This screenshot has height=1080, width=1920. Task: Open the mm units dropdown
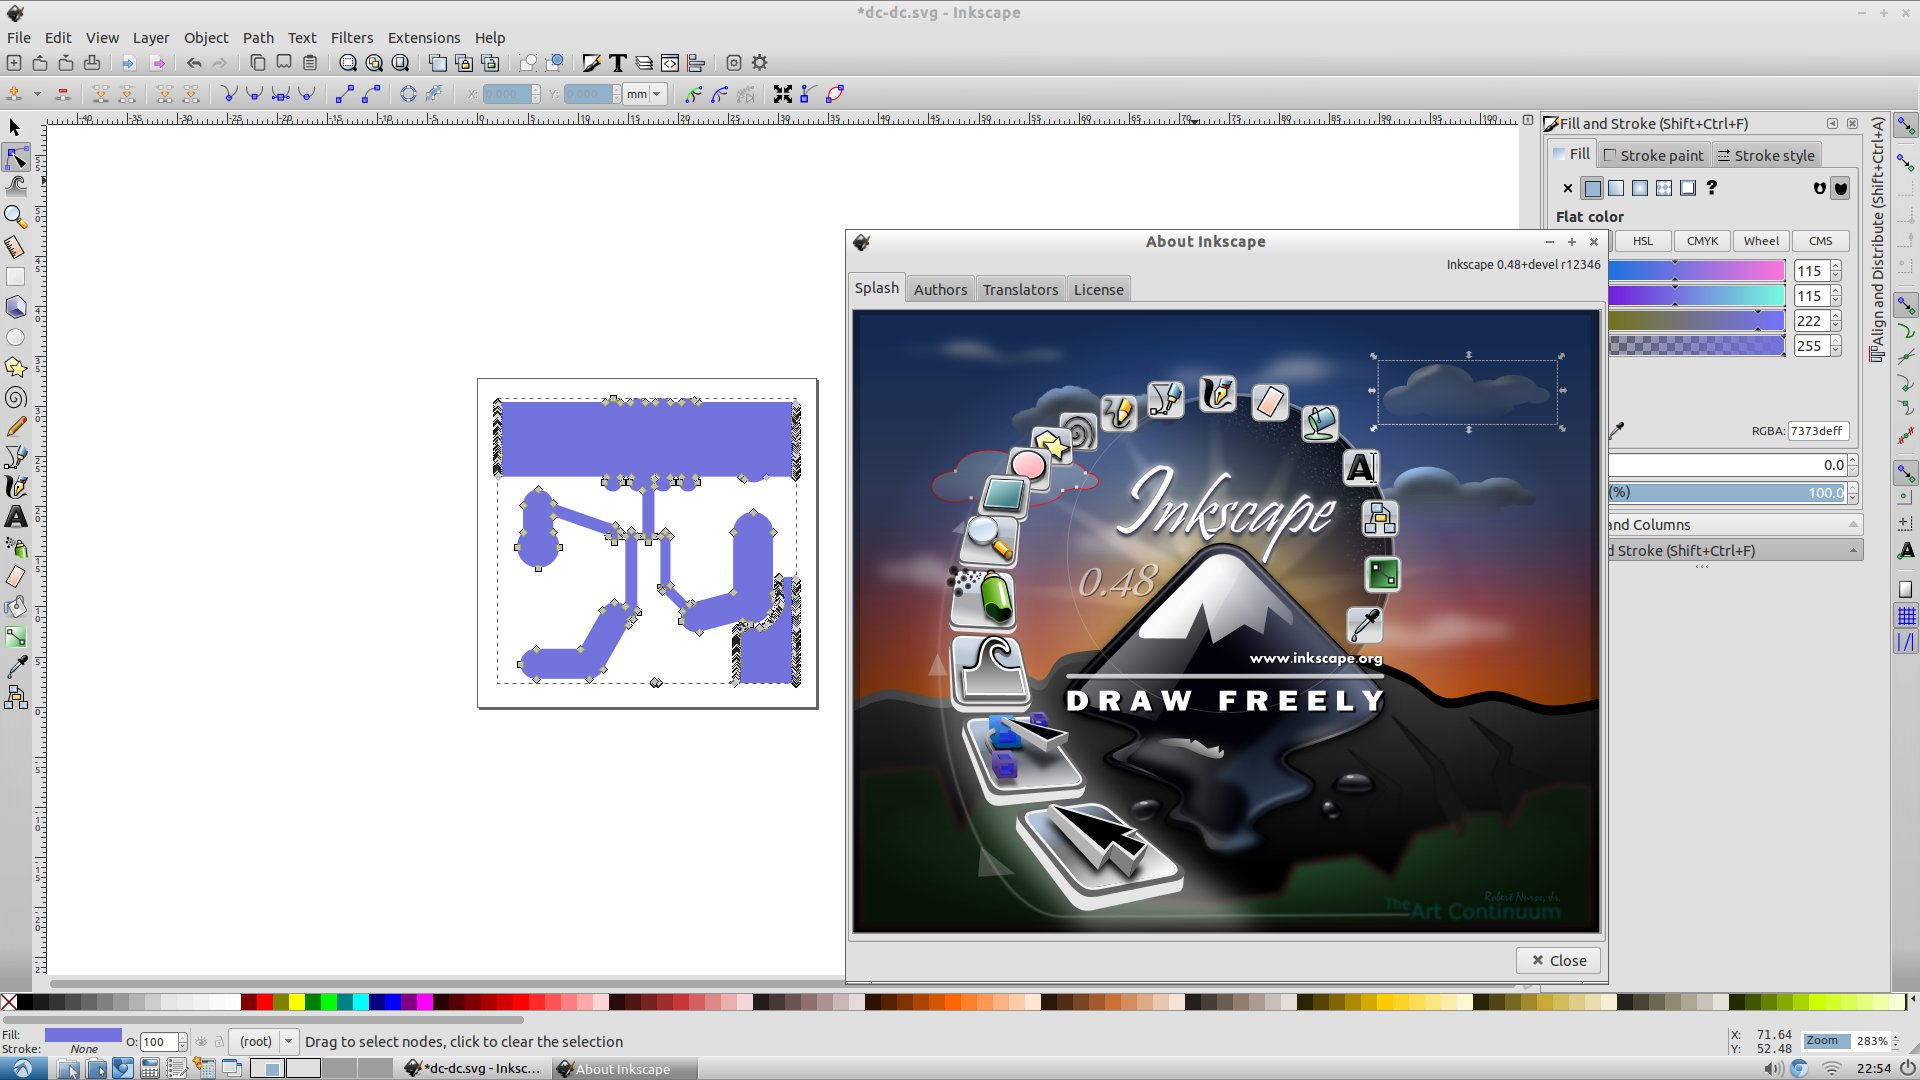[645, 94]
